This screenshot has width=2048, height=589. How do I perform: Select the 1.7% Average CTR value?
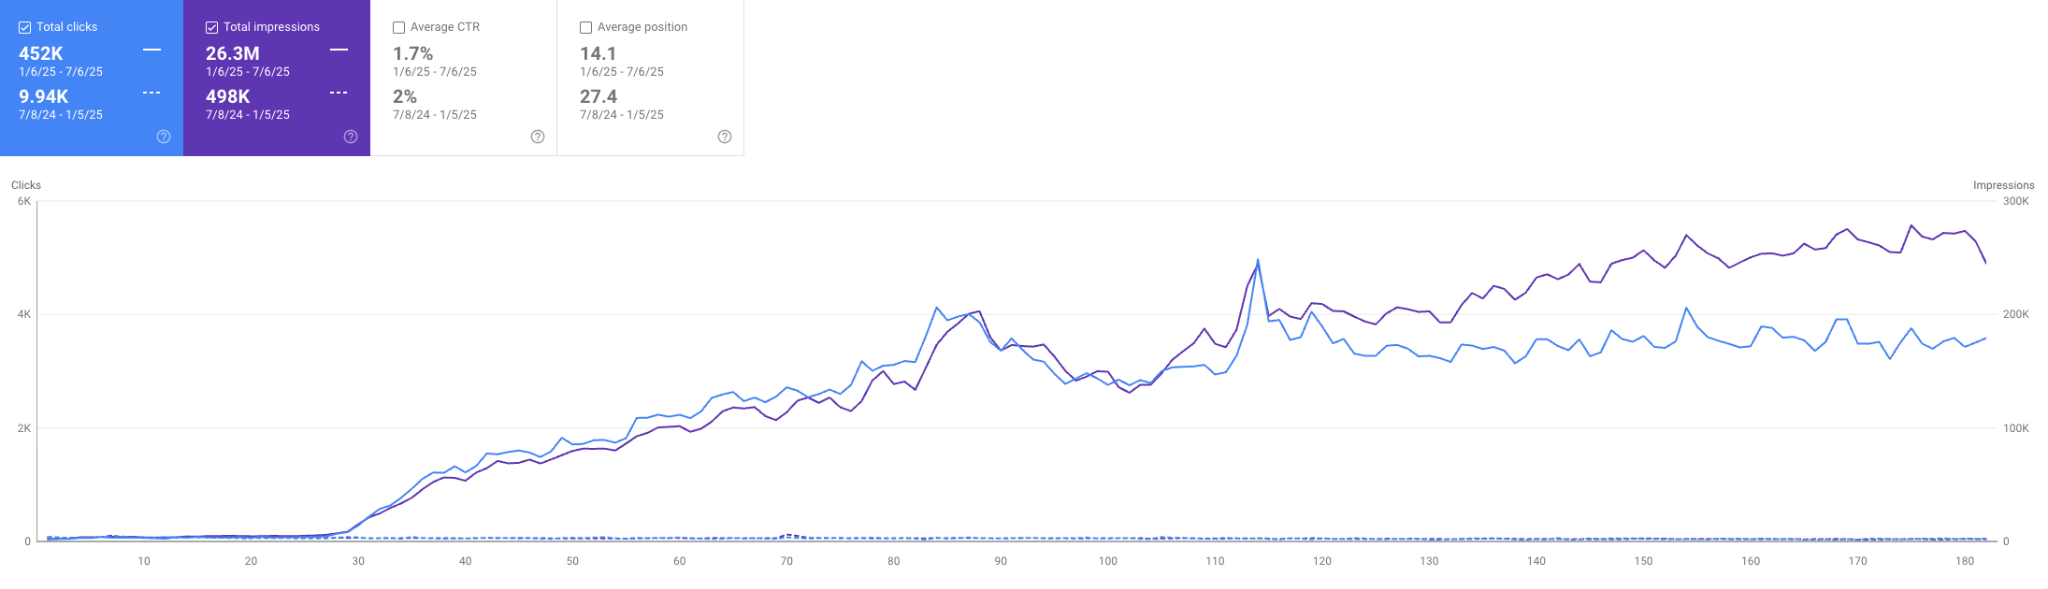413,54
